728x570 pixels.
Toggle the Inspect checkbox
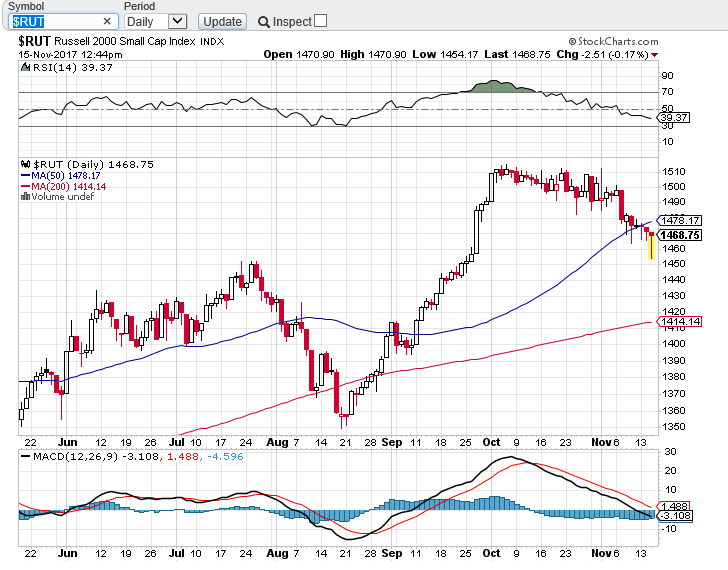[320, 21]
